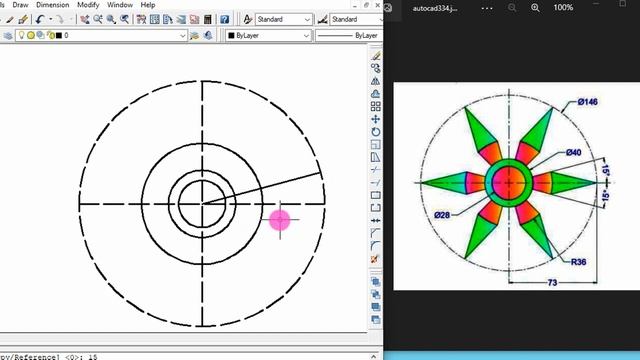Open the Sheet Set Manager icon

181,19
